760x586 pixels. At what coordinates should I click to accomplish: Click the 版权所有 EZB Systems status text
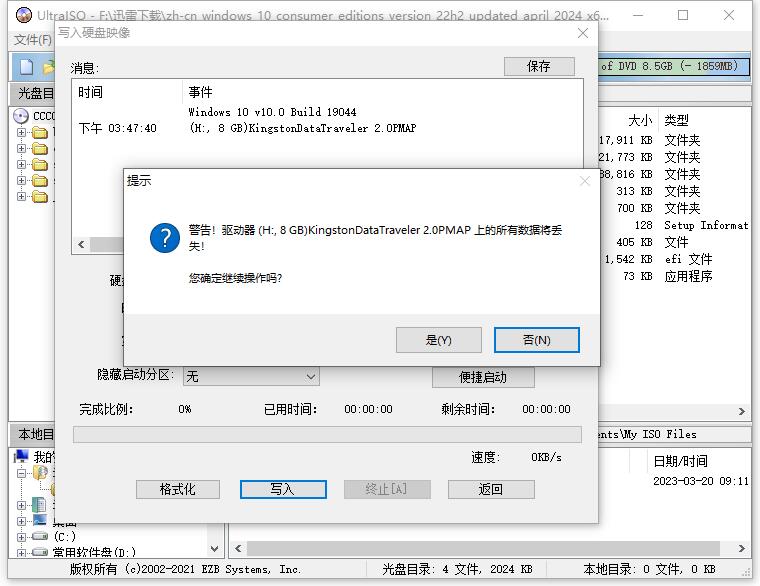tap(186, 569)
